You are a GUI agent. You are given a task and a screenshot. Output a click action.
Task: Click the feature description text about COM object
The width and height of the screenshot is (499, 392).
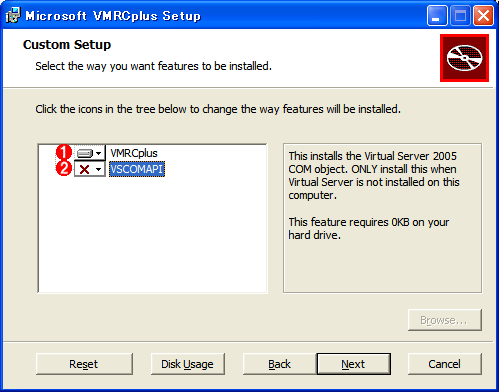point(374,176)
